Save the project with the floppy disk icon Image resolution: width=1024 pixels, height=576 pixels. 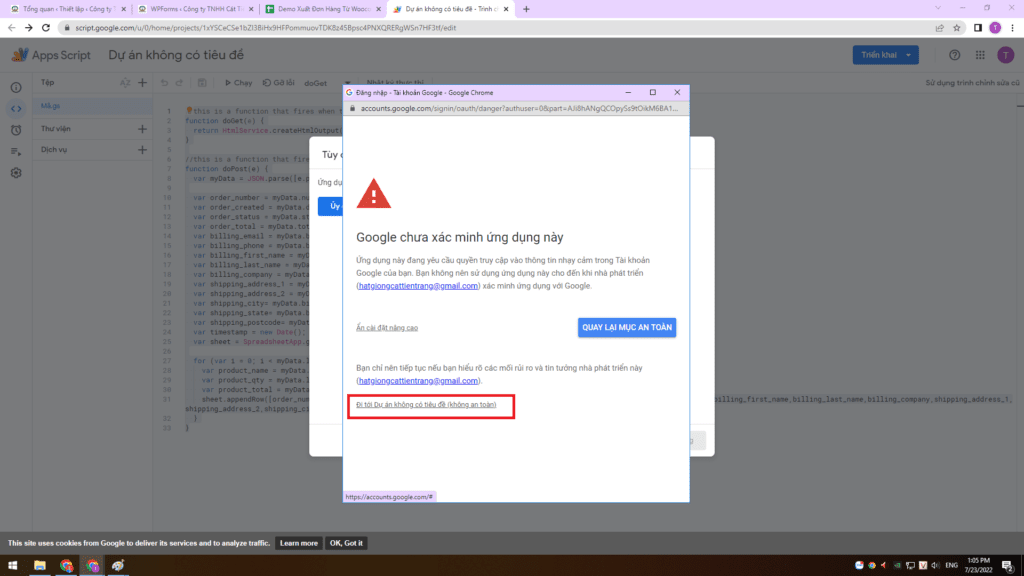[202, 83]
